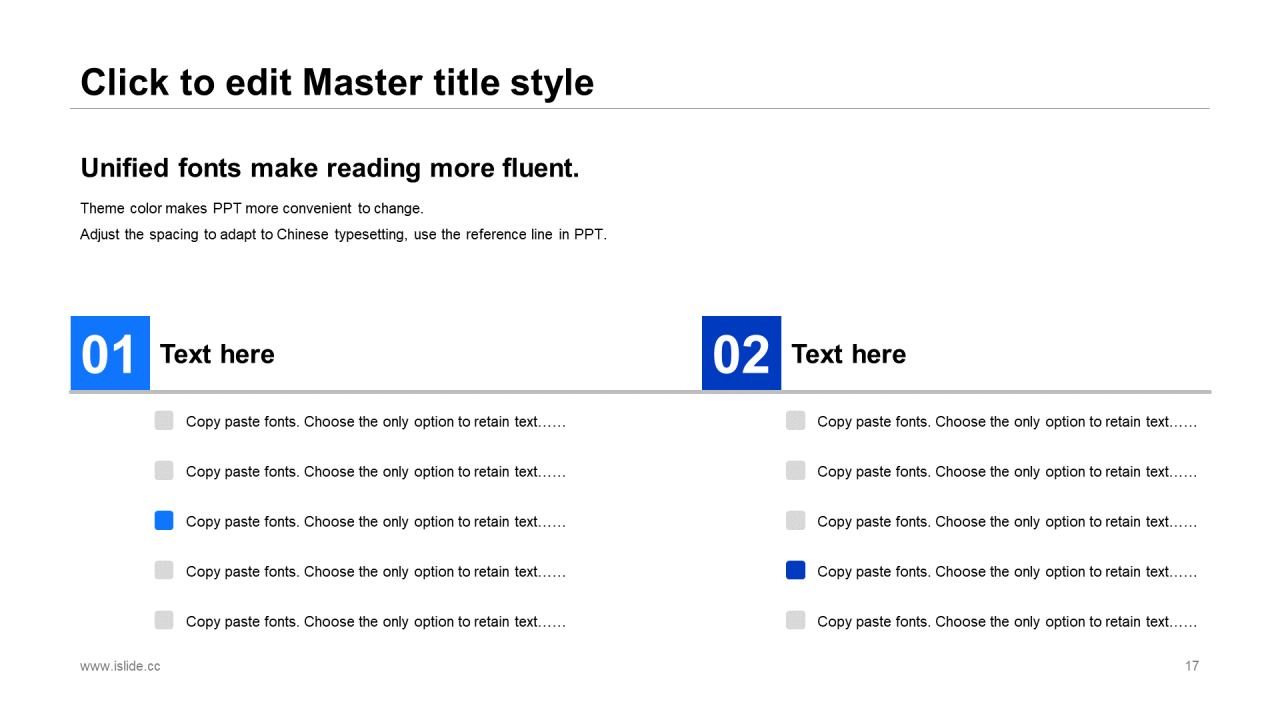
Task: Check the second gray square under section 01
Action: (164, 470)
